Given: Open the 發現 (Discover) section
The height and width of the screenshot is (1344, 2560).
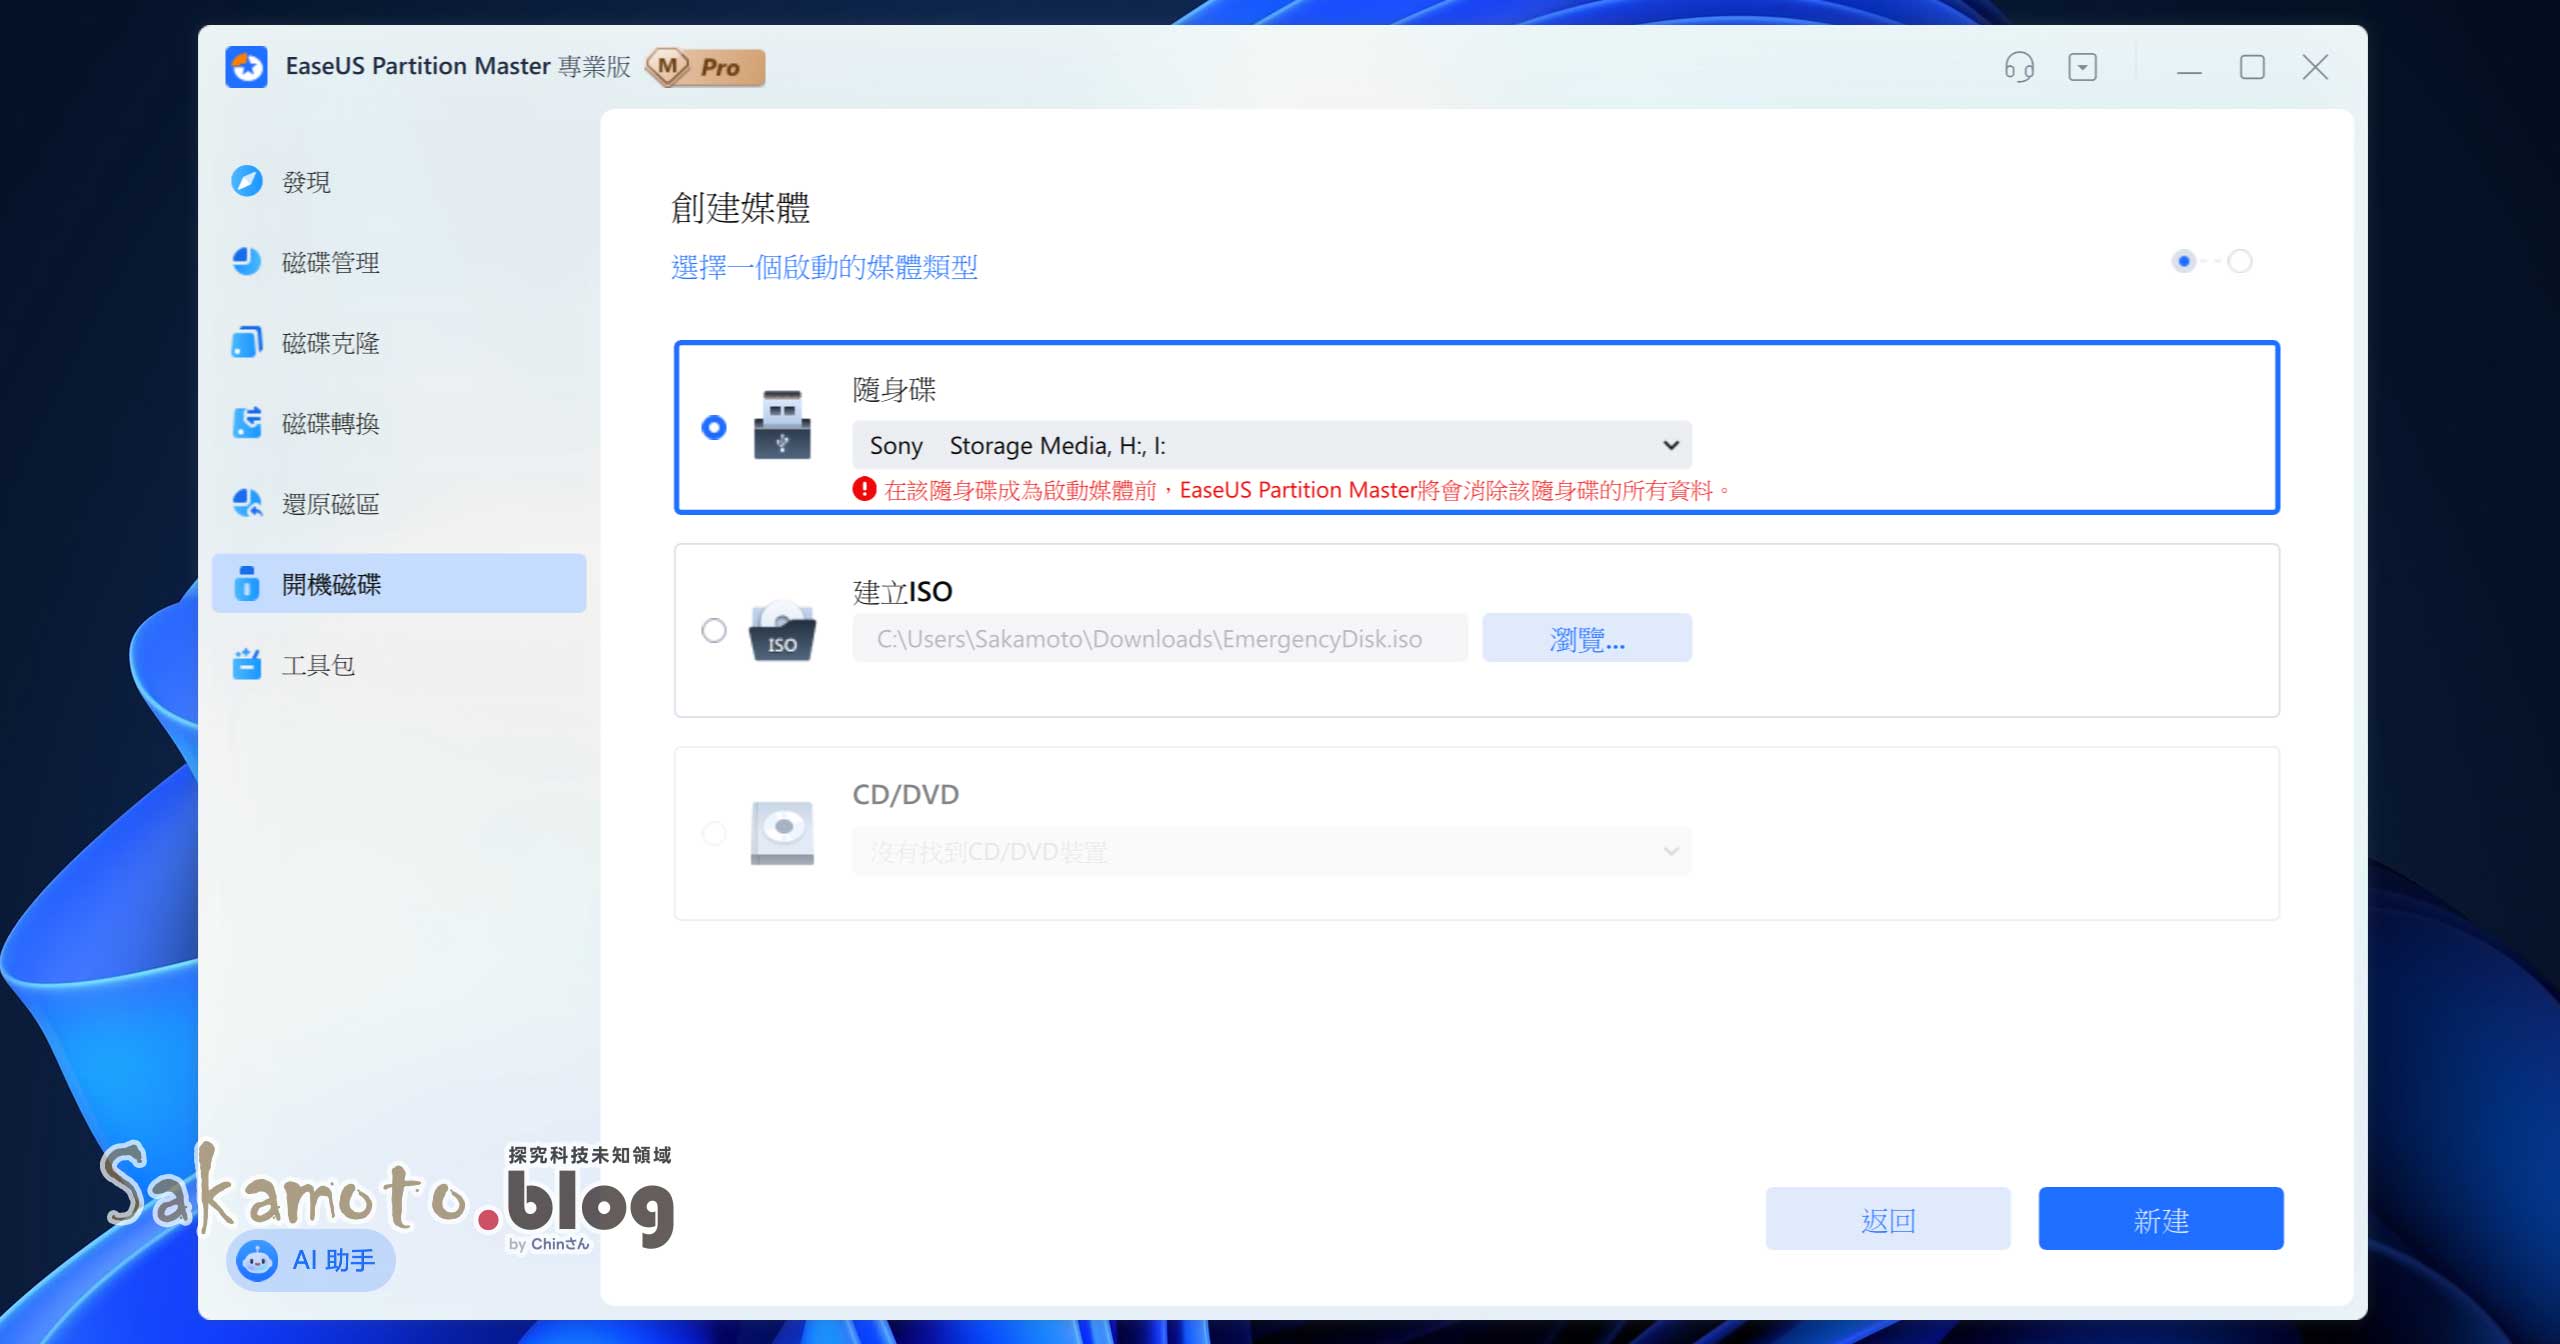Looking at the screenshot, I should click(x=307, y=182).
